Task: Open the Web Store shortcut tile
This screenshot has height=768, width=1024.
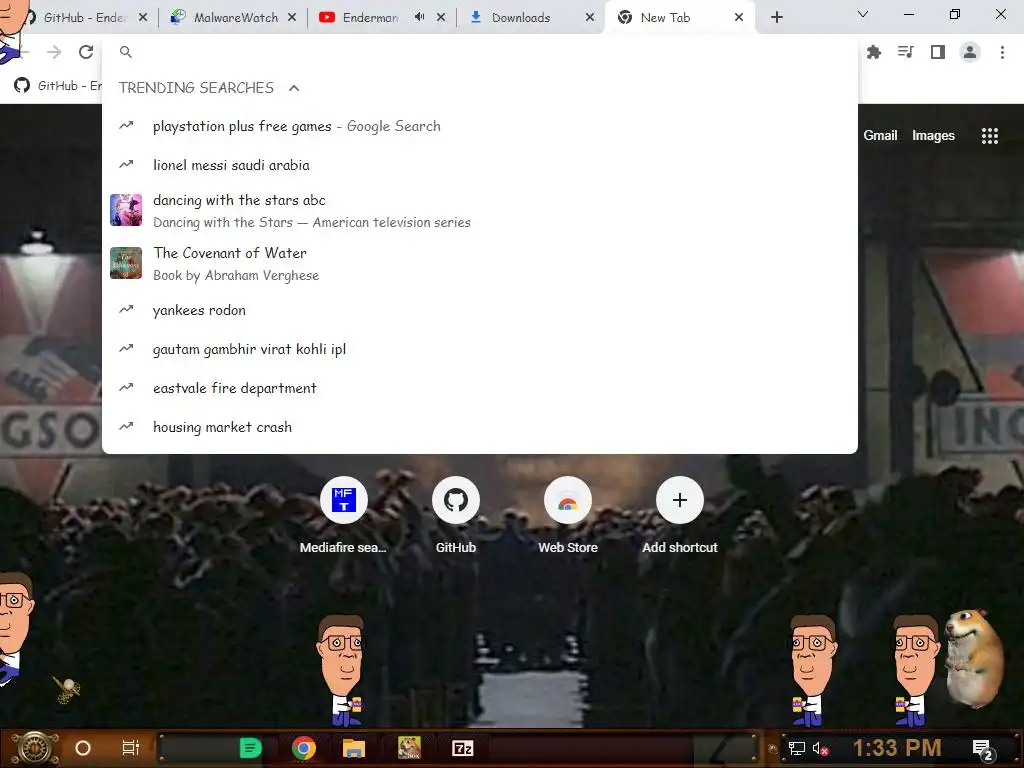Action: pos(568,515)
